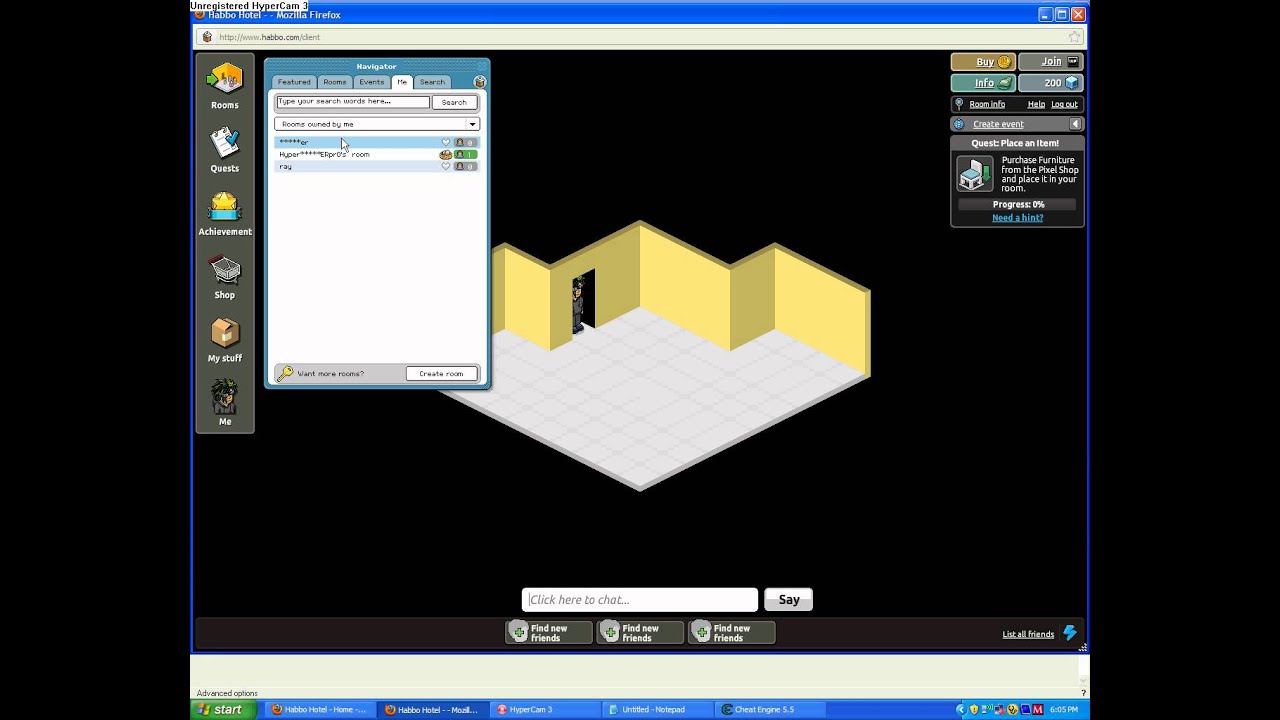Screen dimensions: 1280x720
Task: Open the Windows start button
Action: [x=225, y=710]
